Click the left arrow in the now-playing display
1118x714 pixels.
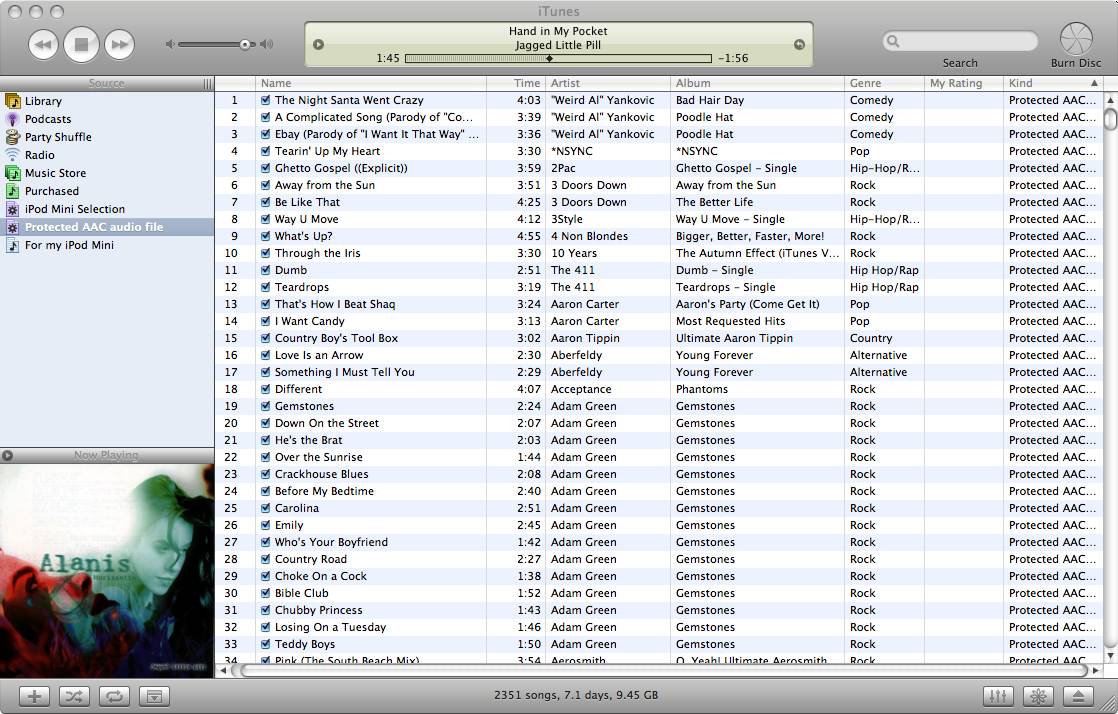point(319,44)
